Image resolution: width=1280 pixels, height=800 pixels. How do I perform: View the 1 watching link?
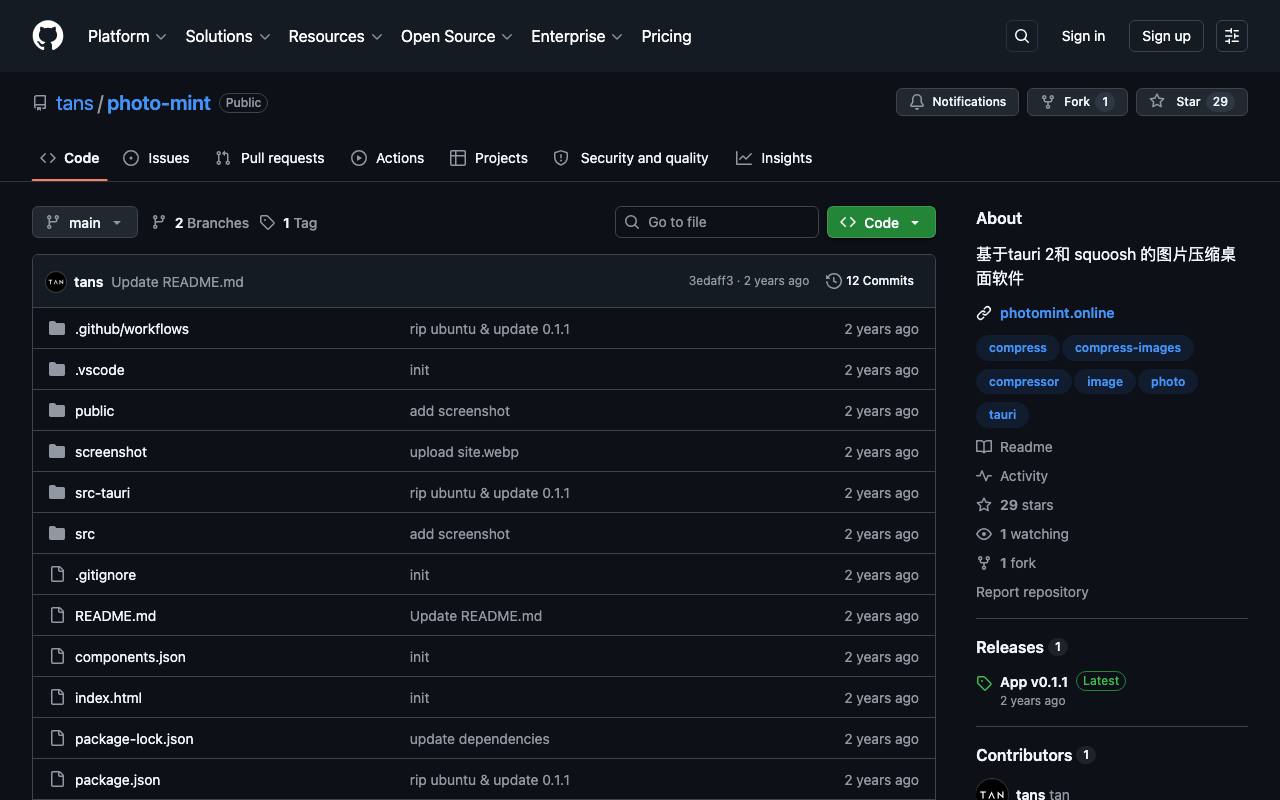[x=1022, y=534]
